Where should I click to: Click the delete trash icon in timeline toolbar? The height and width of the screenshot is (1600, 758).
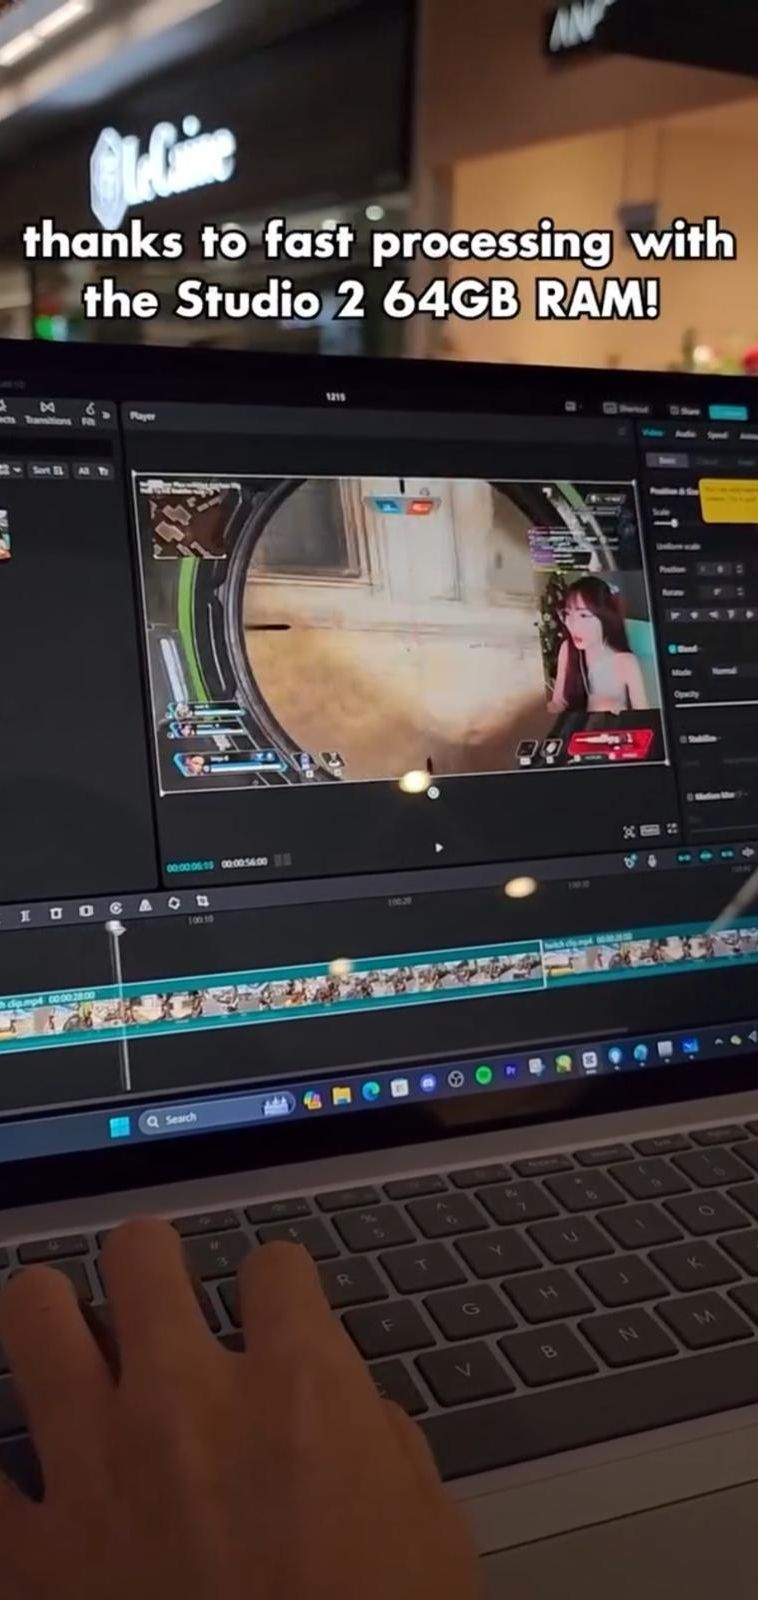[57, 914]
